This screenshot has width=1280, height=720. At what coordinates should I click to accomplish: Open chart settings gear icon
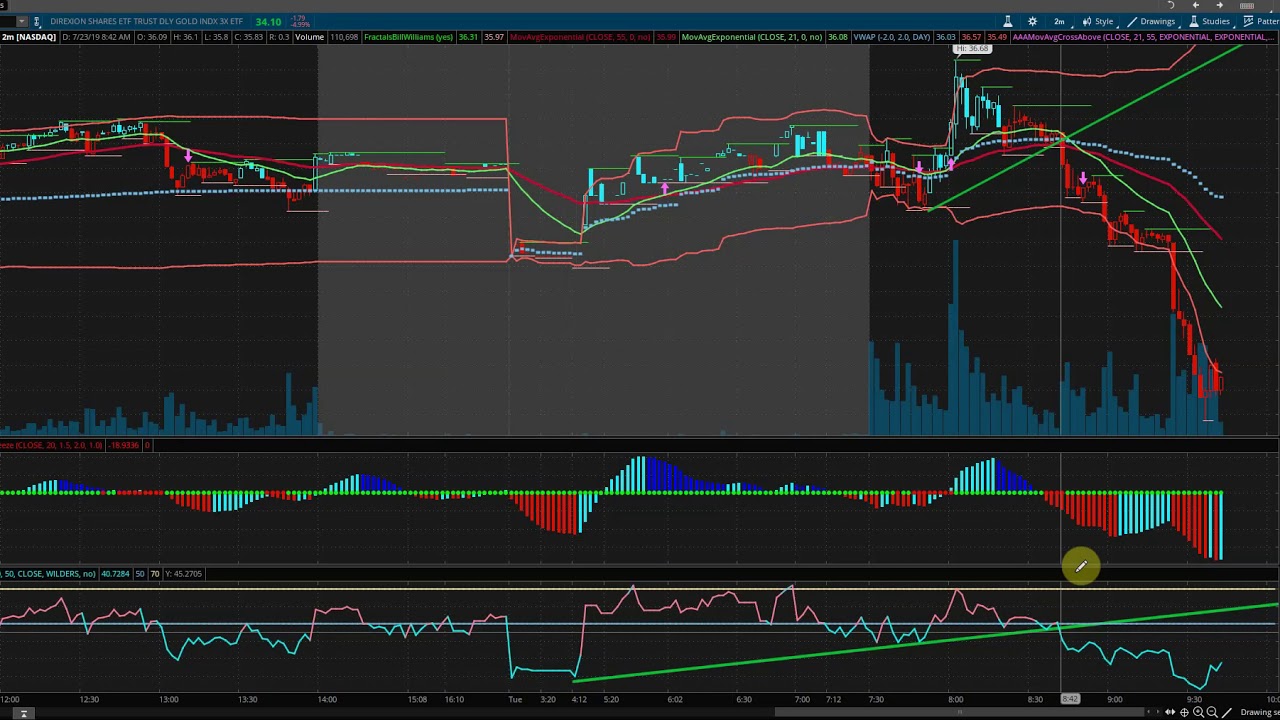[x=1033, y=21]
